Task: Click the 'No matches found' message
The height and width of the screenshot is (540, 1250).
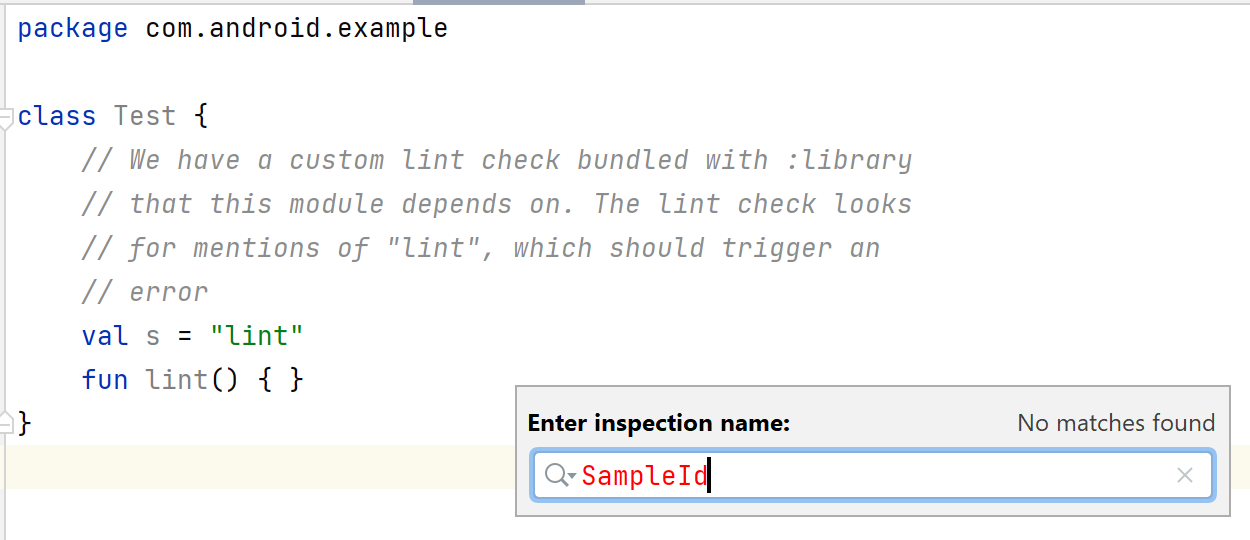Action: pos(1116,423)
